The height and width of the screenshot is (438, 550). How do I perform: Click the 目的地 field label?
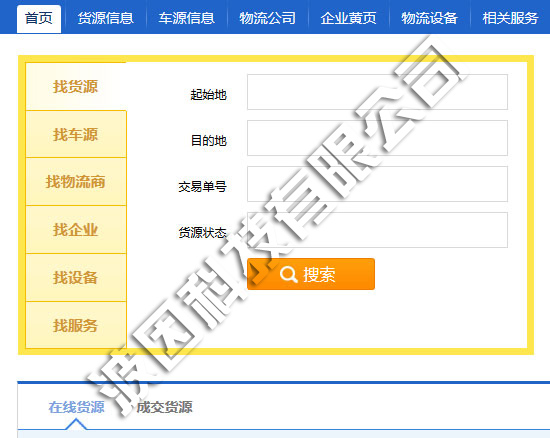[x=209, y=141]
